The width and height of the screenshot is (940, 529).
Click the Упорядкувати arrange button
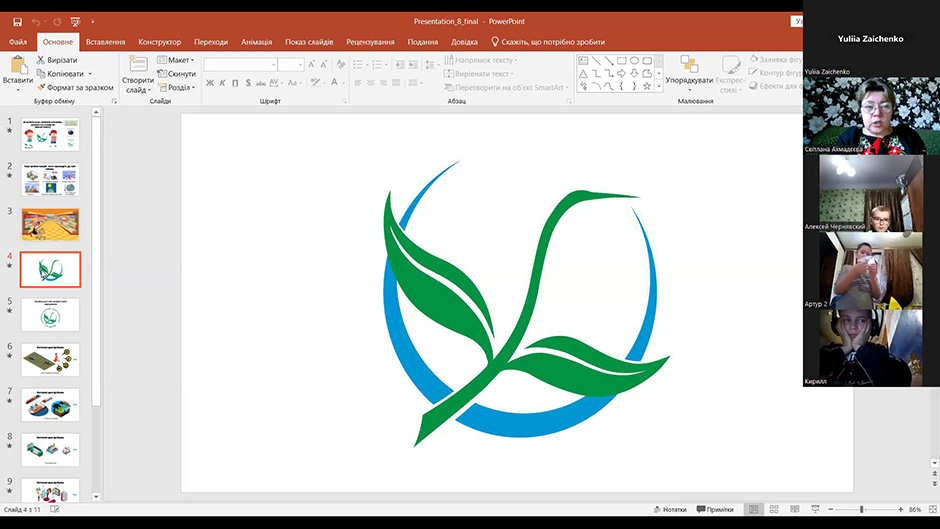coord(689,72)
